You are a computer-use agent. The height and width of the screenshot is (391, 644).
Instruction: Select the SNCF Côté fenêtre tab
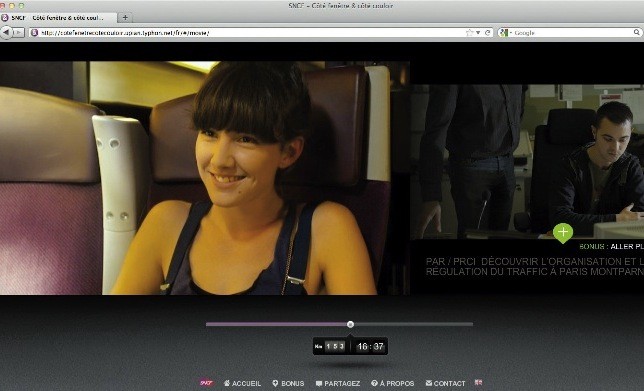tap(58, 18)
